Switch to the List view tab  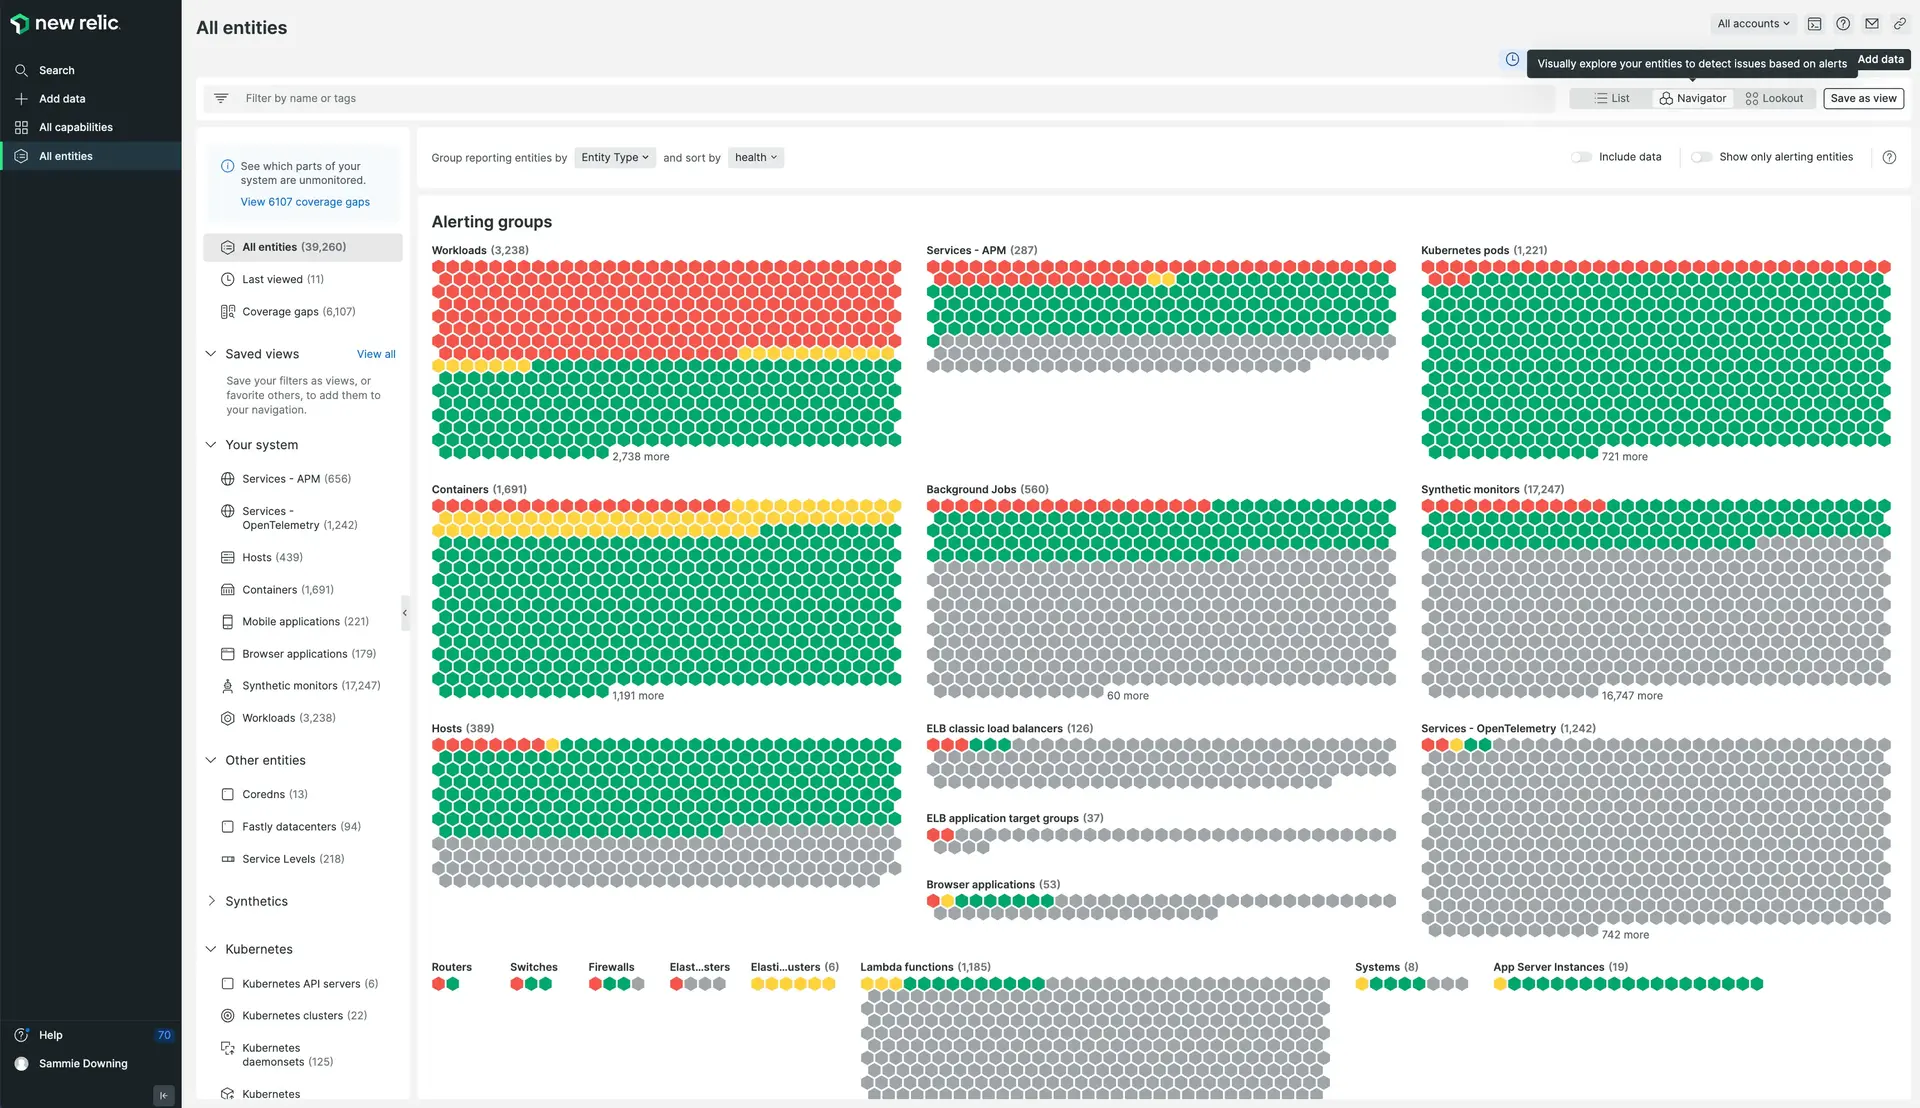1612,98
